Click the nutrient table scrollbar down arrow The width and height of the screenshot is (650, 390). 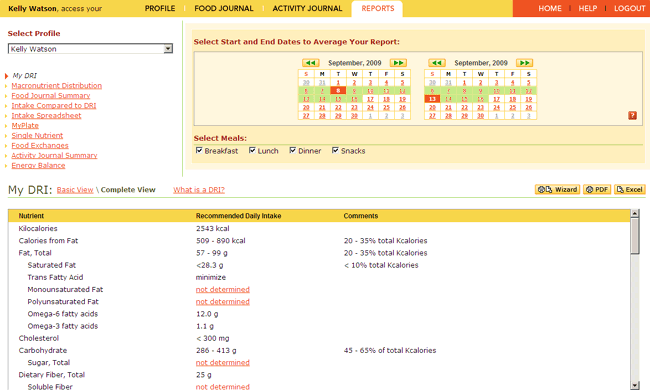635,385
